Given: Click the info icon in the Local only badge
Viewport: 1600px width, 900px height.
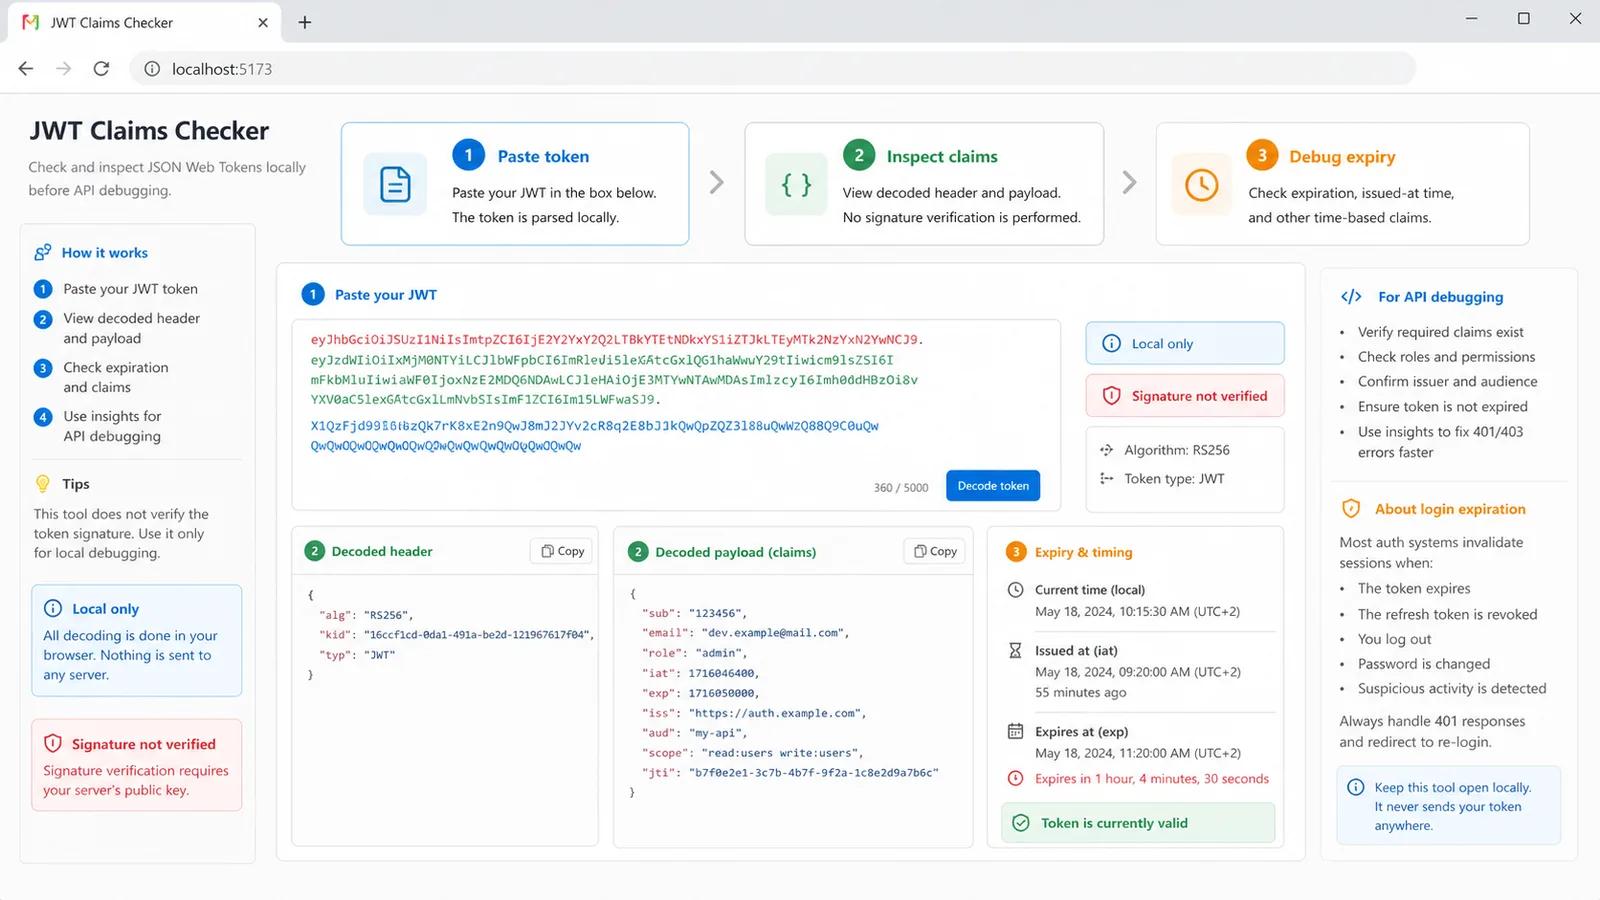Looking at the screenshot, I should [1111, 343].
